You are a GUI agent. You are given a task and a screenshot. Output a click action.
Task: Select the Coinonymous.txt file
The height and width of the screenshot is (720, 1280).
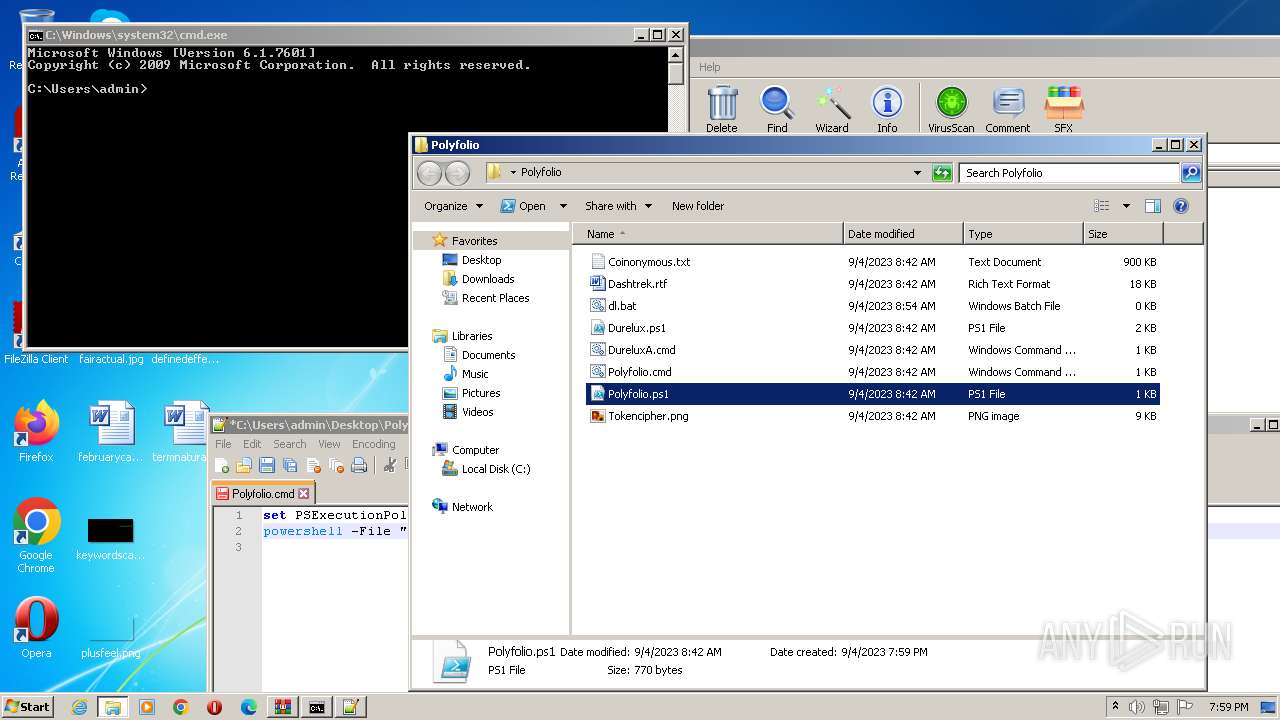pos(873,262)
